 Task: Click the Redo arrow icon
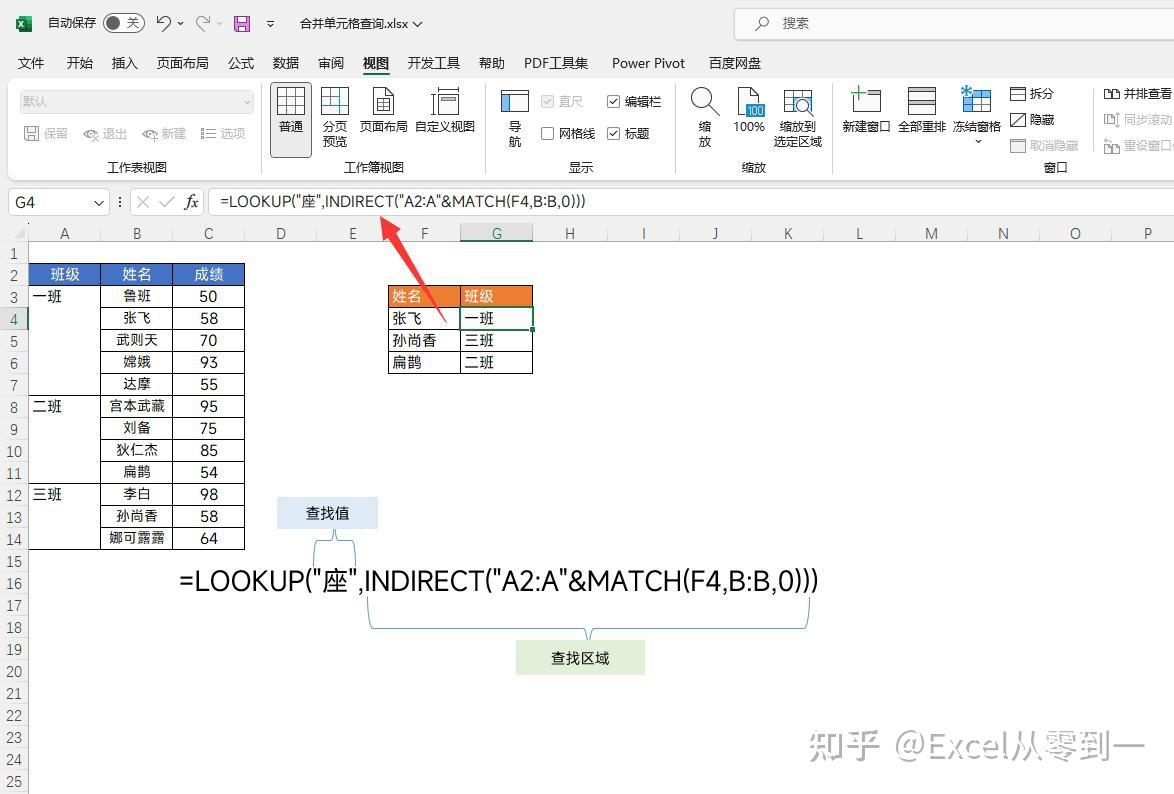click(x=203, y=23)
